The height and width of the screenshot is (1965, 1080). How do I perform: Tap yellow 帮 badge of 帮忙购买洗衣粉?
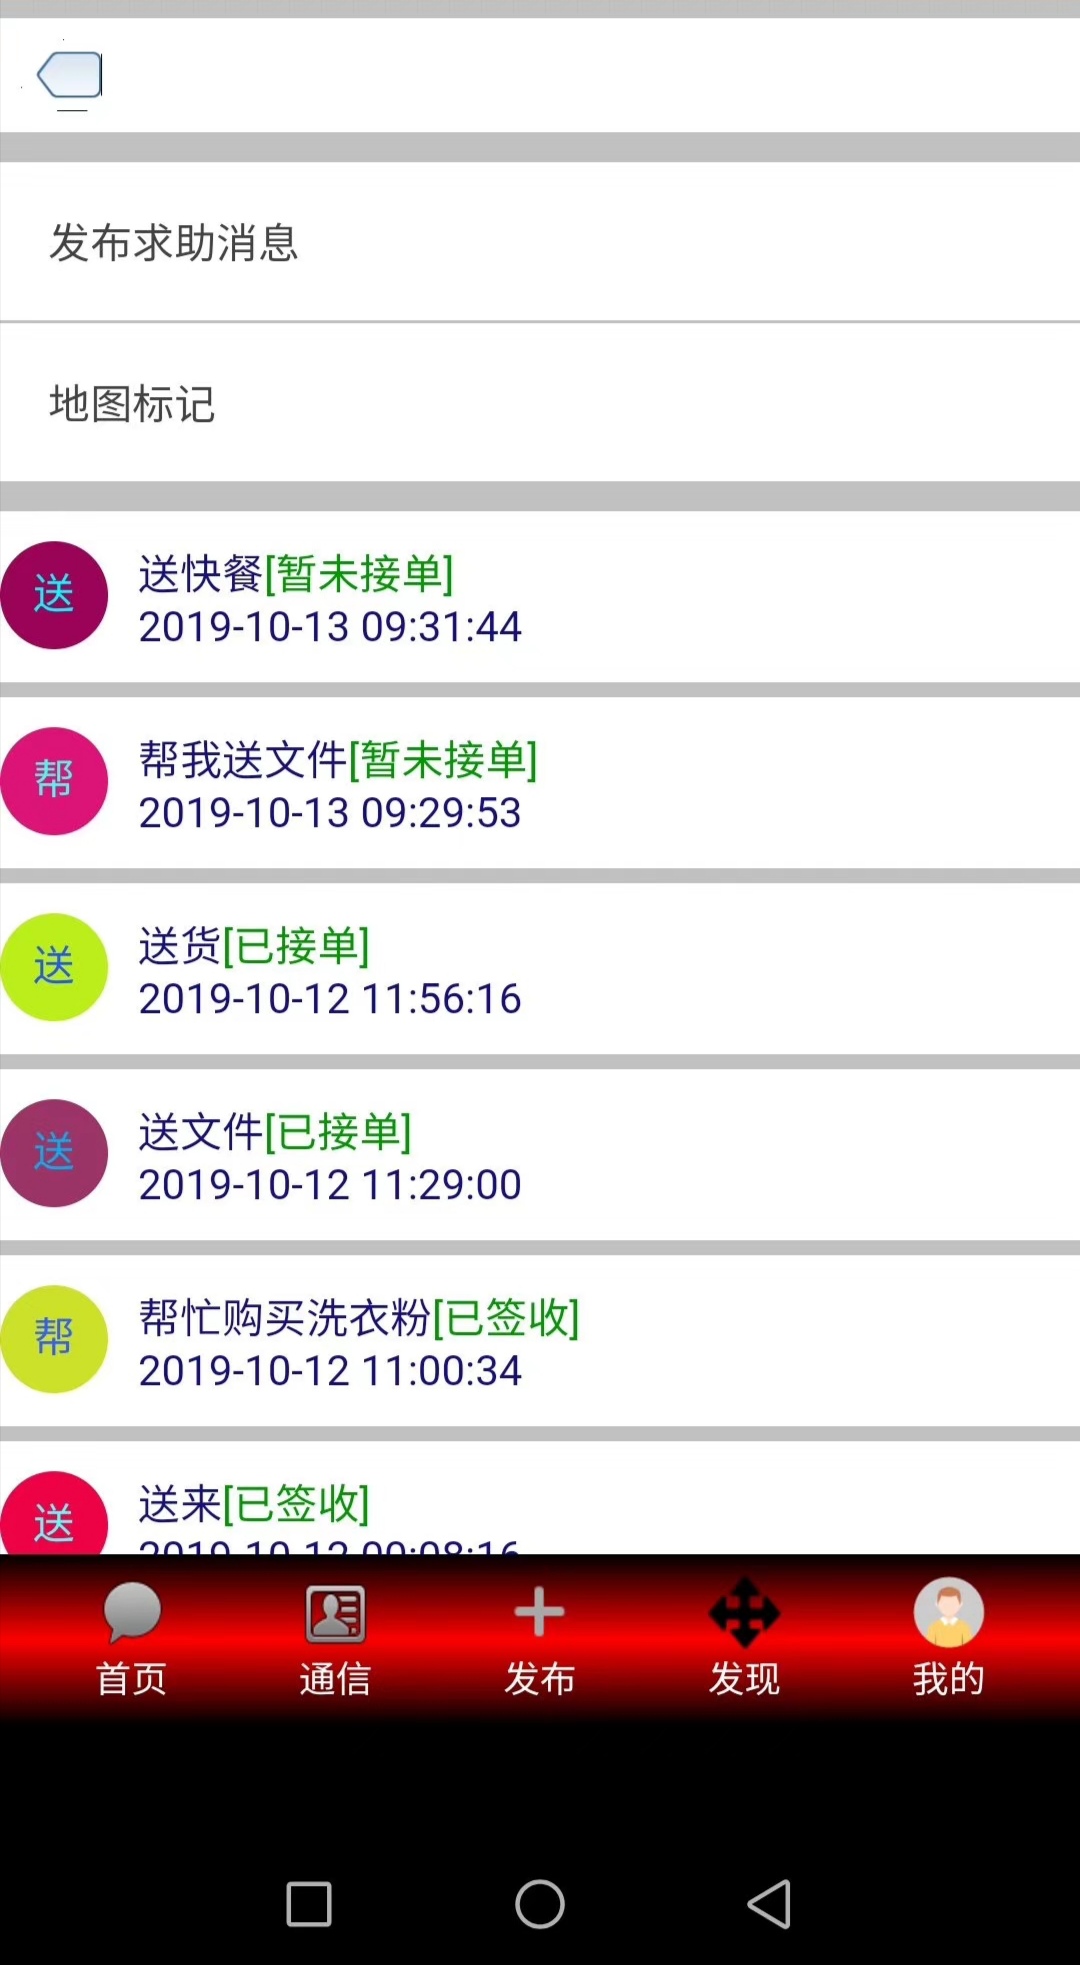[x=54, y=1339]
